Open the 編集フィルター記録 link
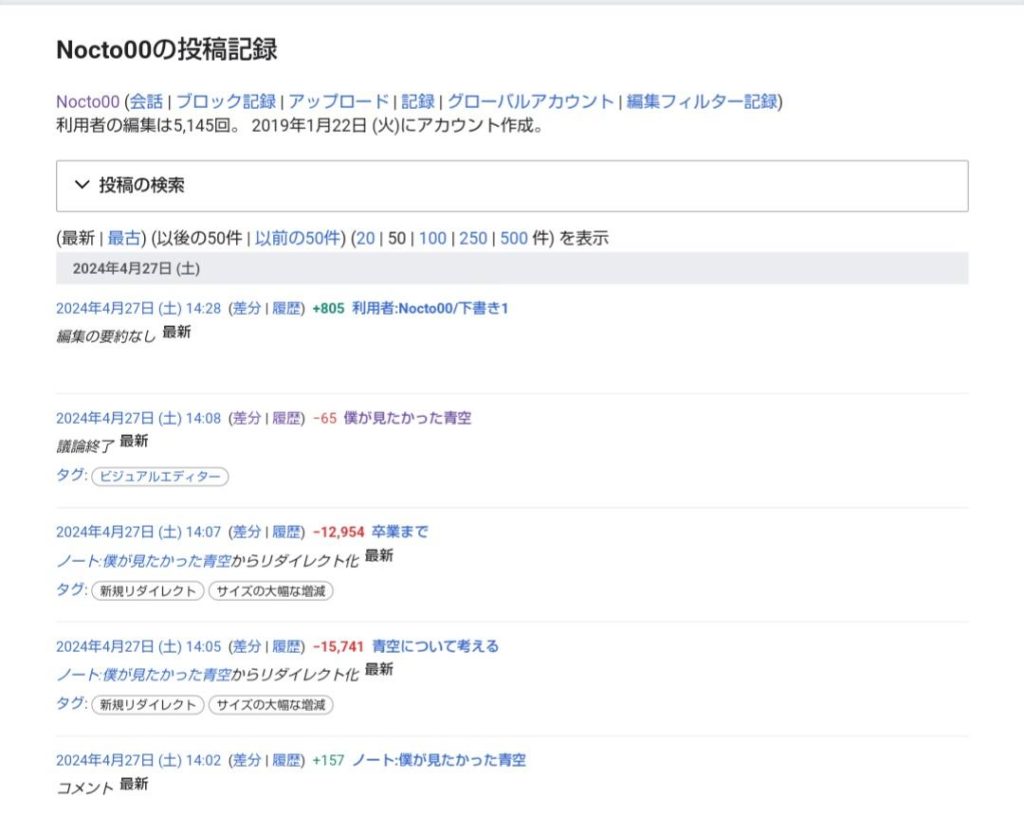 click(702, 102)
